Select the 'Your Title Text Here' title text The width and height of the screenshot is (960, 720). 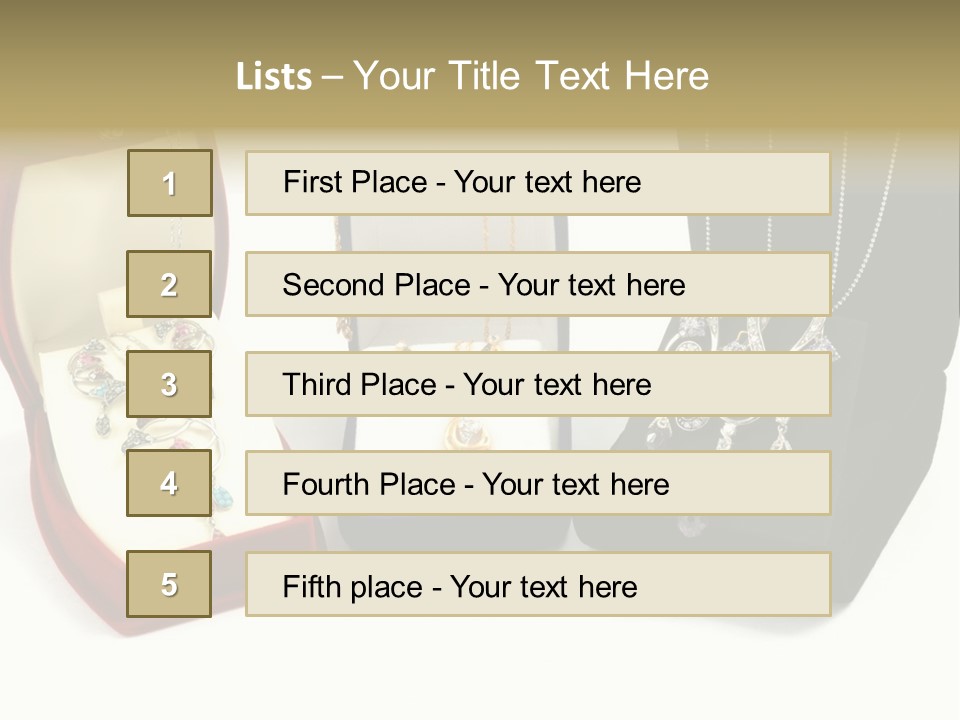[531, 76]
